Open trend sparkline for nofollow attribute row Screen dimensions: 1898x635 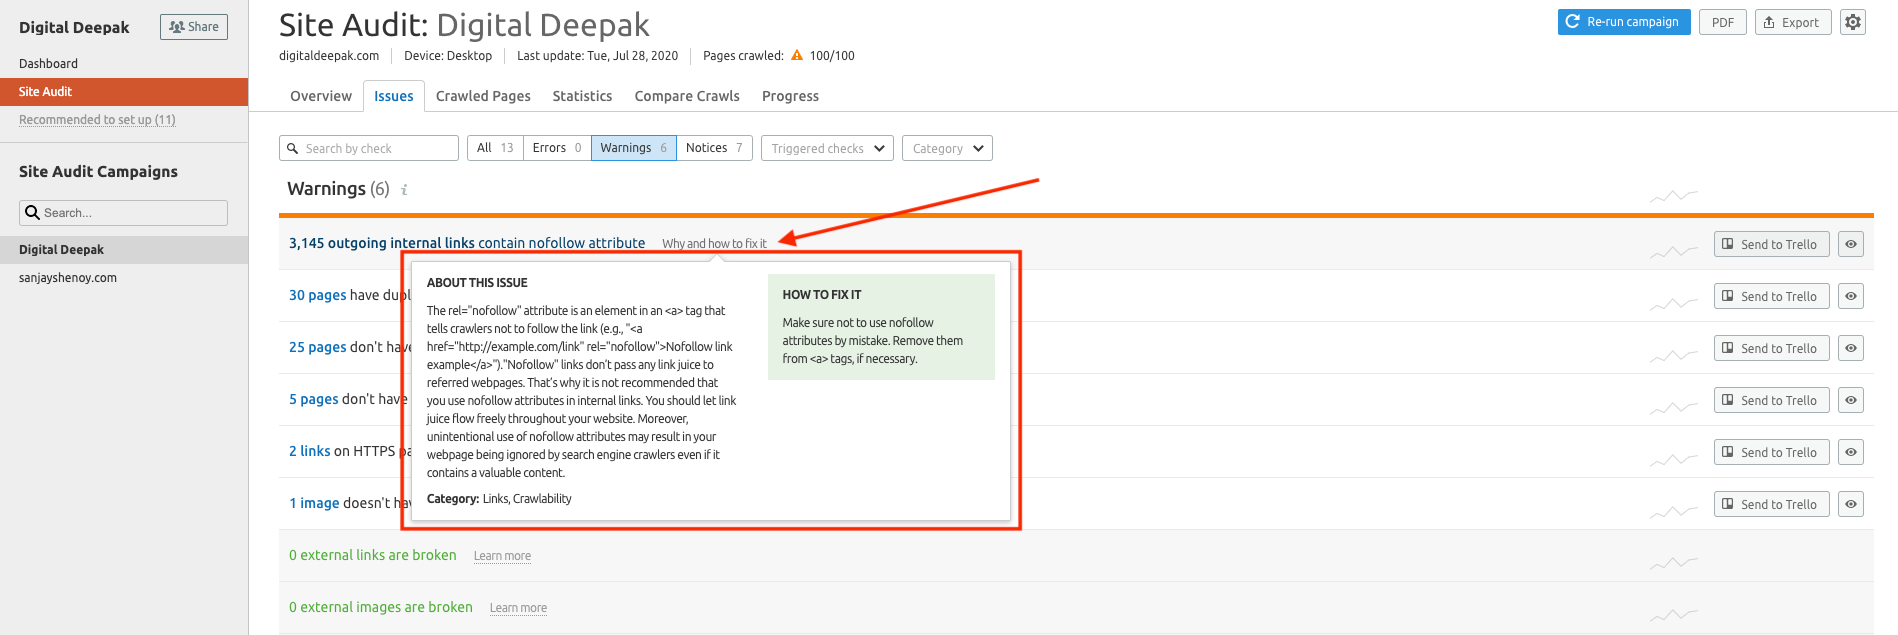[1674, 251]
